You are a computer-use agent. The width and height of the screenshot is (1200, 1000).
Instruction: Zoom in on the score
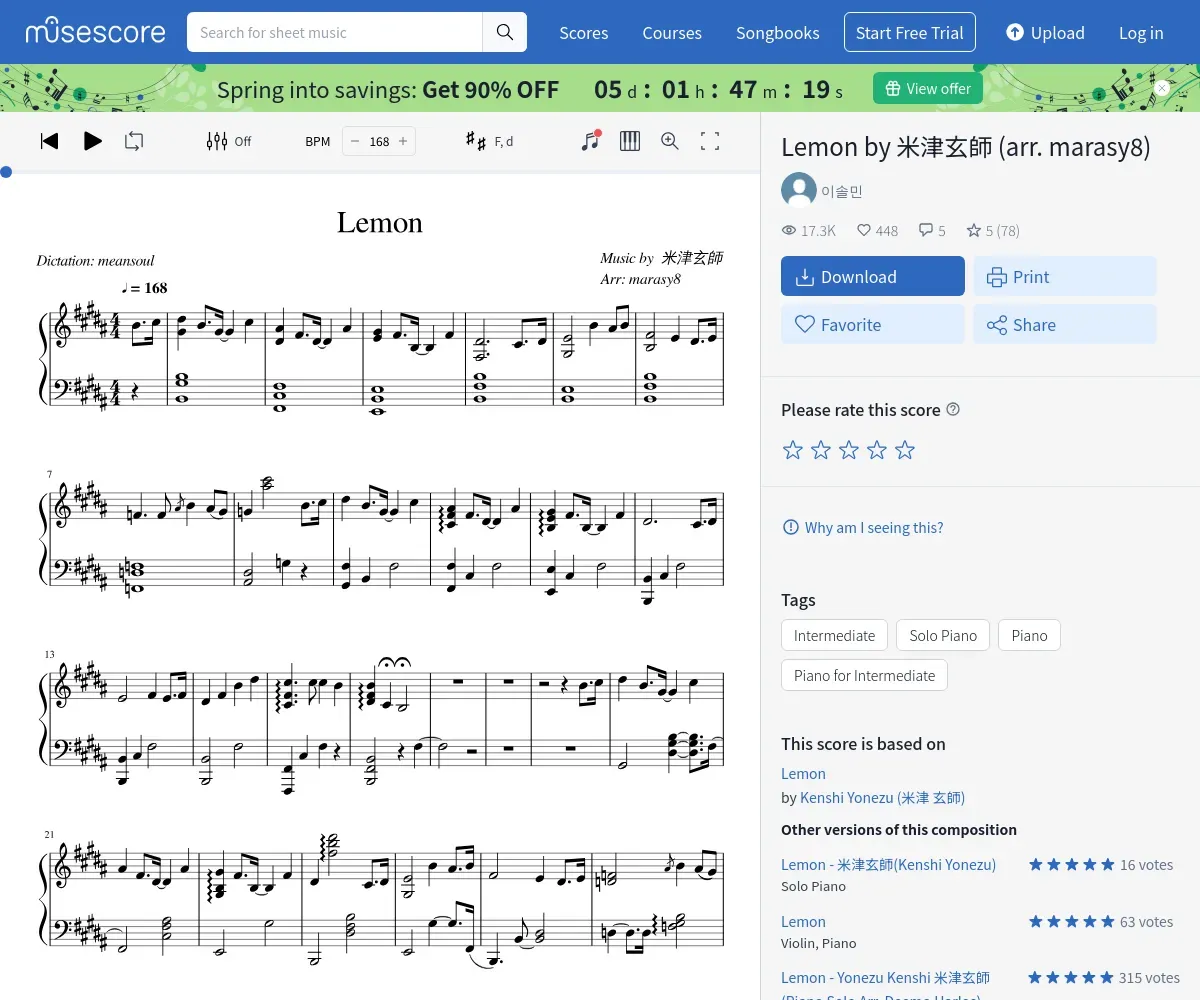click(x=670, y=141)
